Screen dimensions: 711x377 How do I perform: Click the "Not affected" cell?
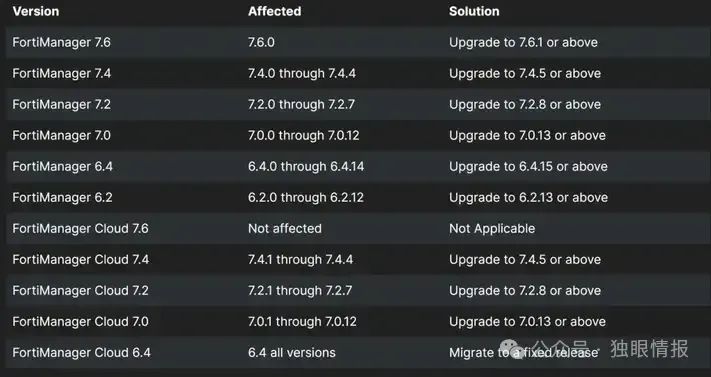pos(285,228)
